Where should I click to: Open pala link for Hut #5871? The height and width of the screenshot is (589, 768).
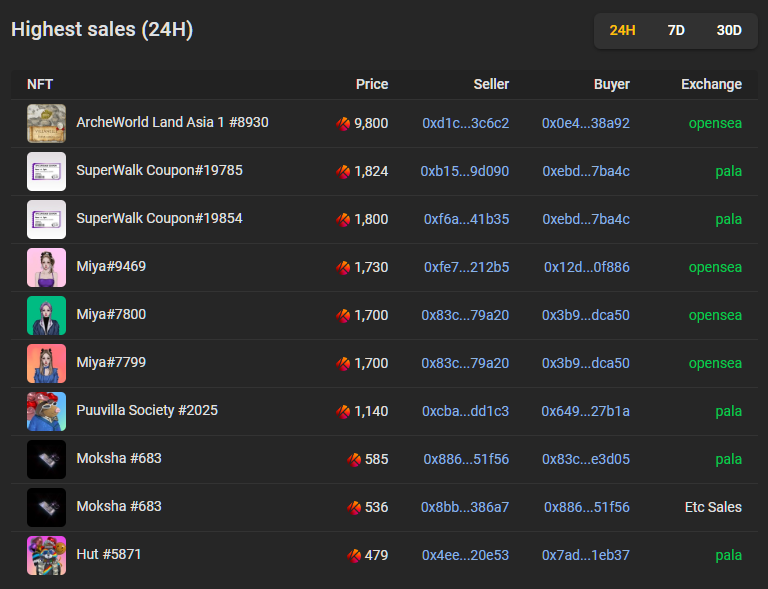[x=728, y=555]
